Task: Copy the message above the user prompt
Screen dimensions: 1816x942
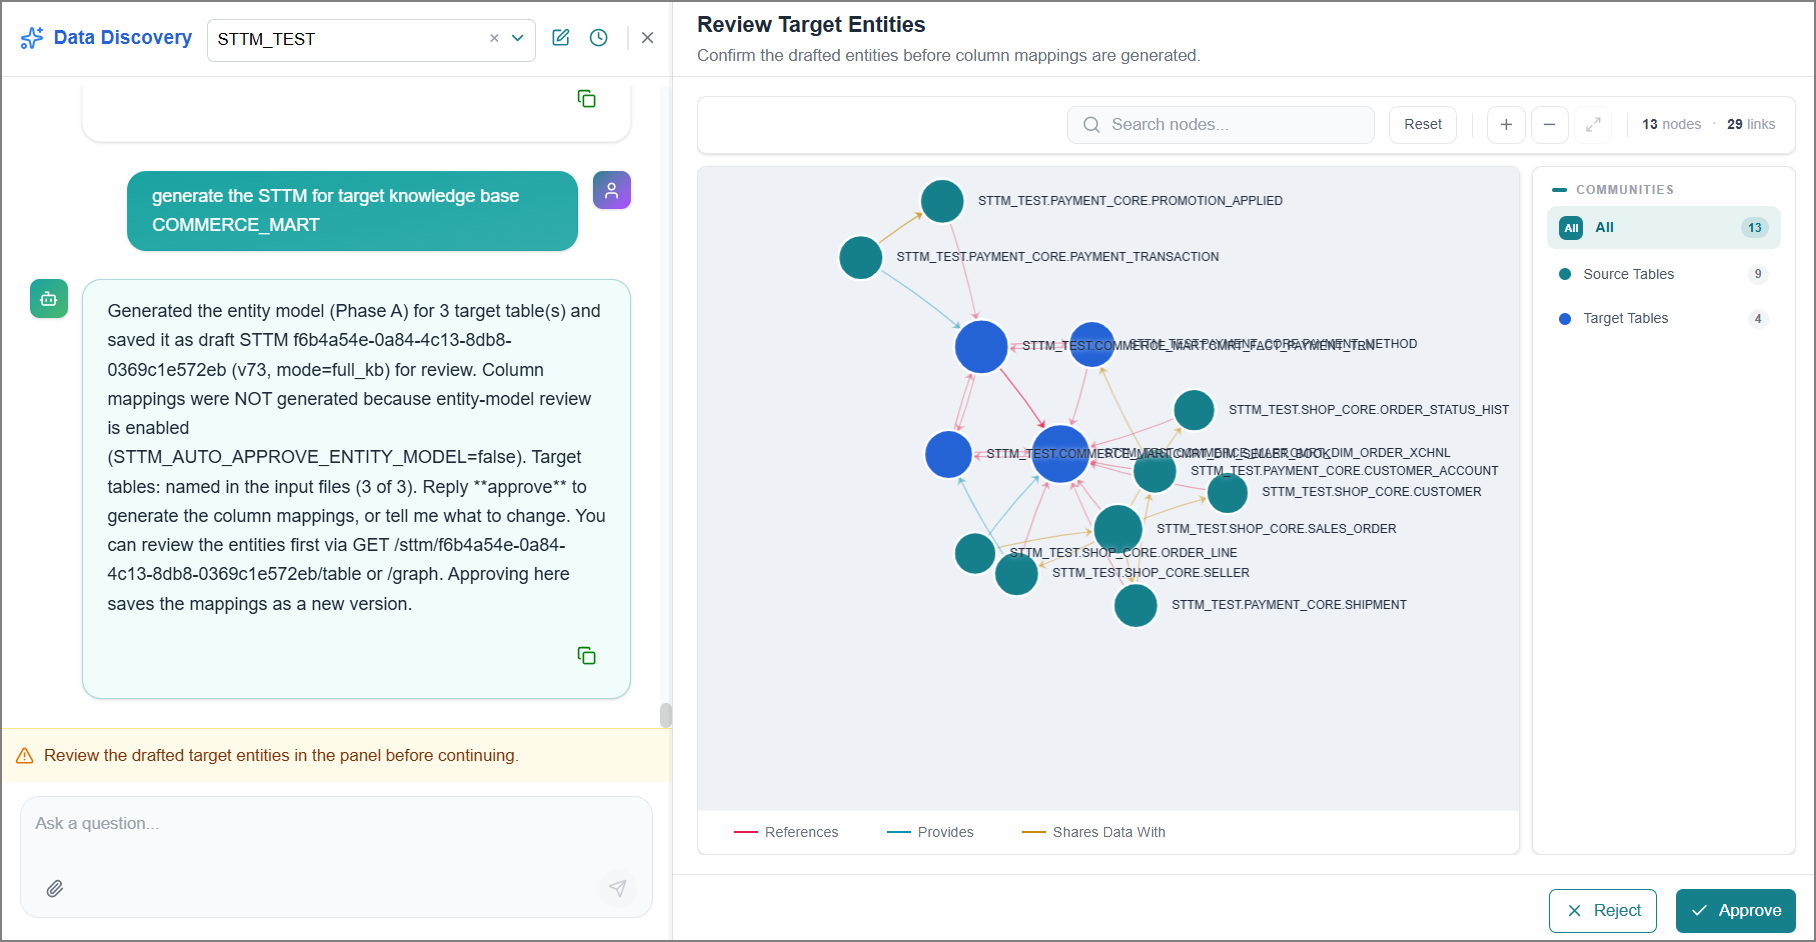Action: (x=587, y=98)
